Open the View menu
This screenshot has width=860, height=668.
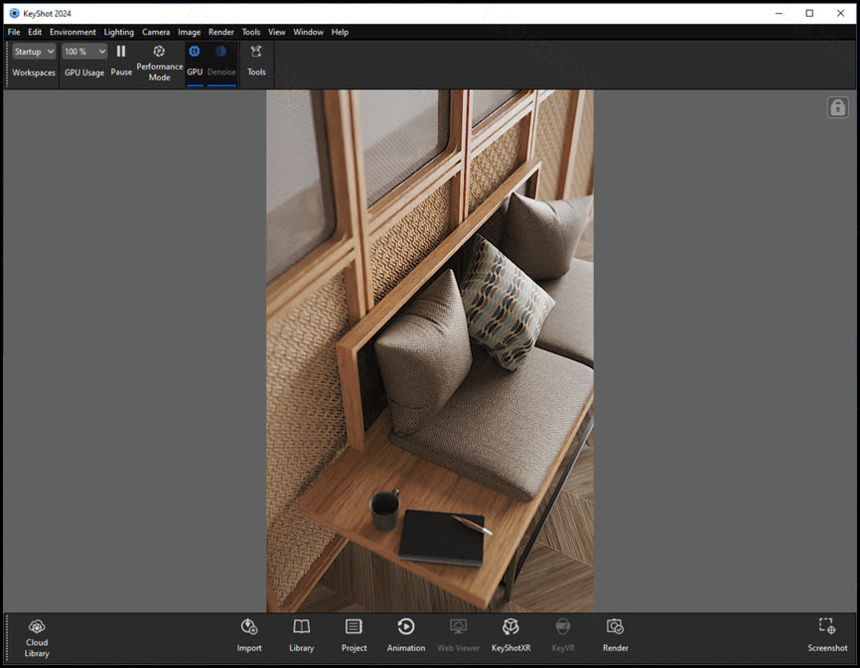click(276, 32)
